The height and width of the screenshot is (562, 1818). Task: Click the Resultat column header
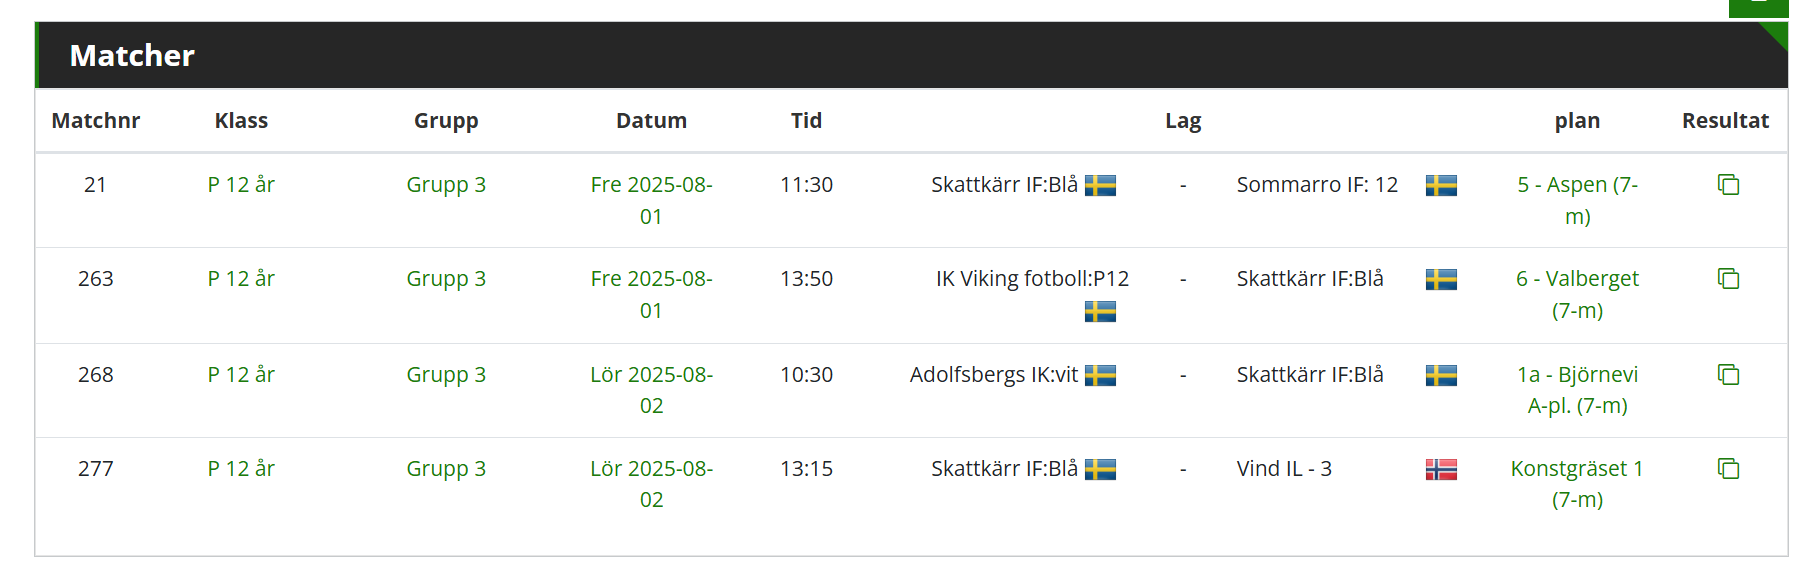click(1725, 121)
